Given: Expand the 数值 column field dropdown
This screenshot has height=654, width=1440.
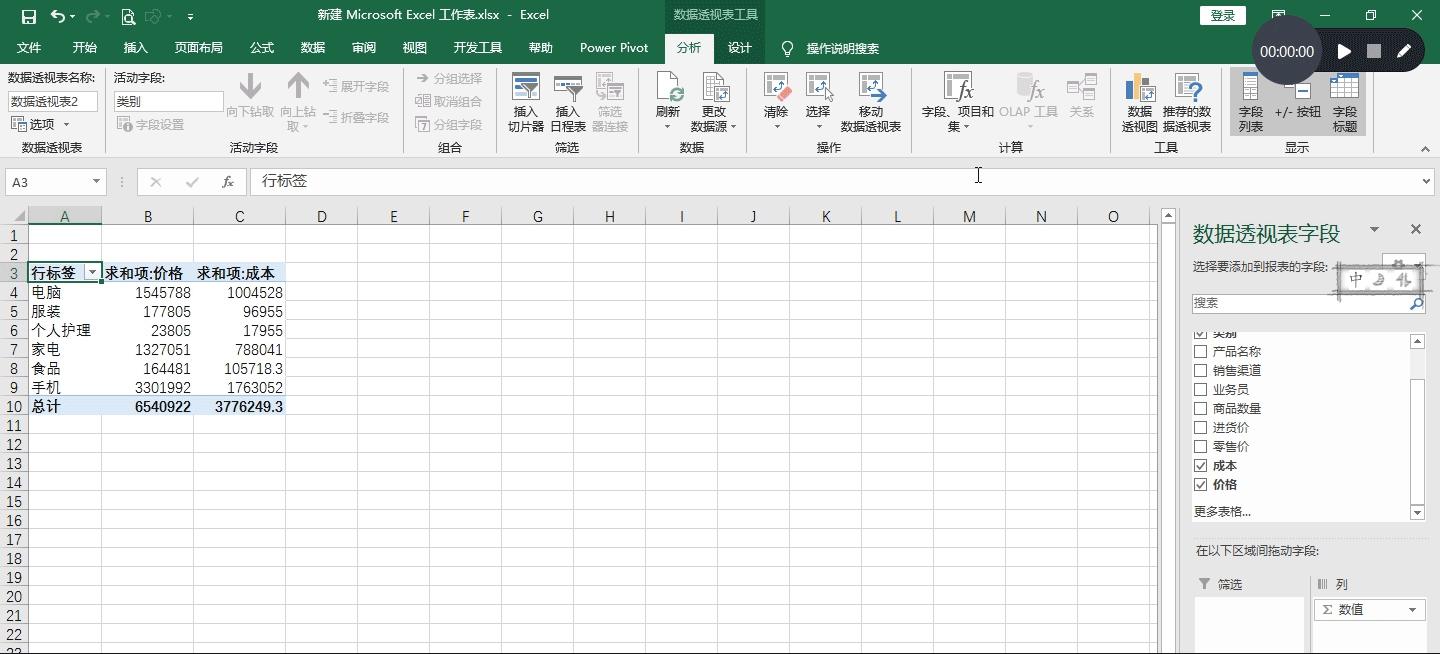Looking at the screenshot, I should pyautogui.click(x=1412, y=610).
